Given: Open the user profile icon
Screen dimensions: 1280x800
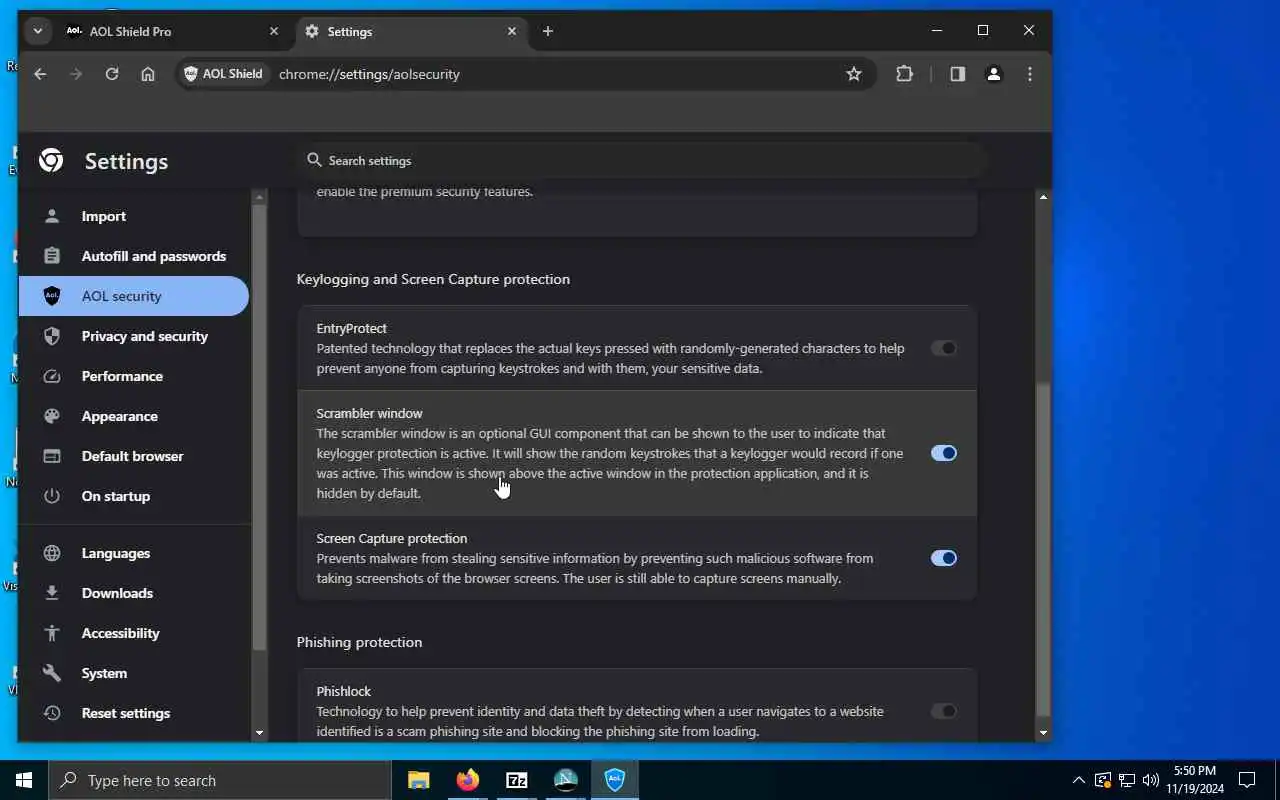Looking at the screenshot, I should pyautogui.click(x=994, y=74).
